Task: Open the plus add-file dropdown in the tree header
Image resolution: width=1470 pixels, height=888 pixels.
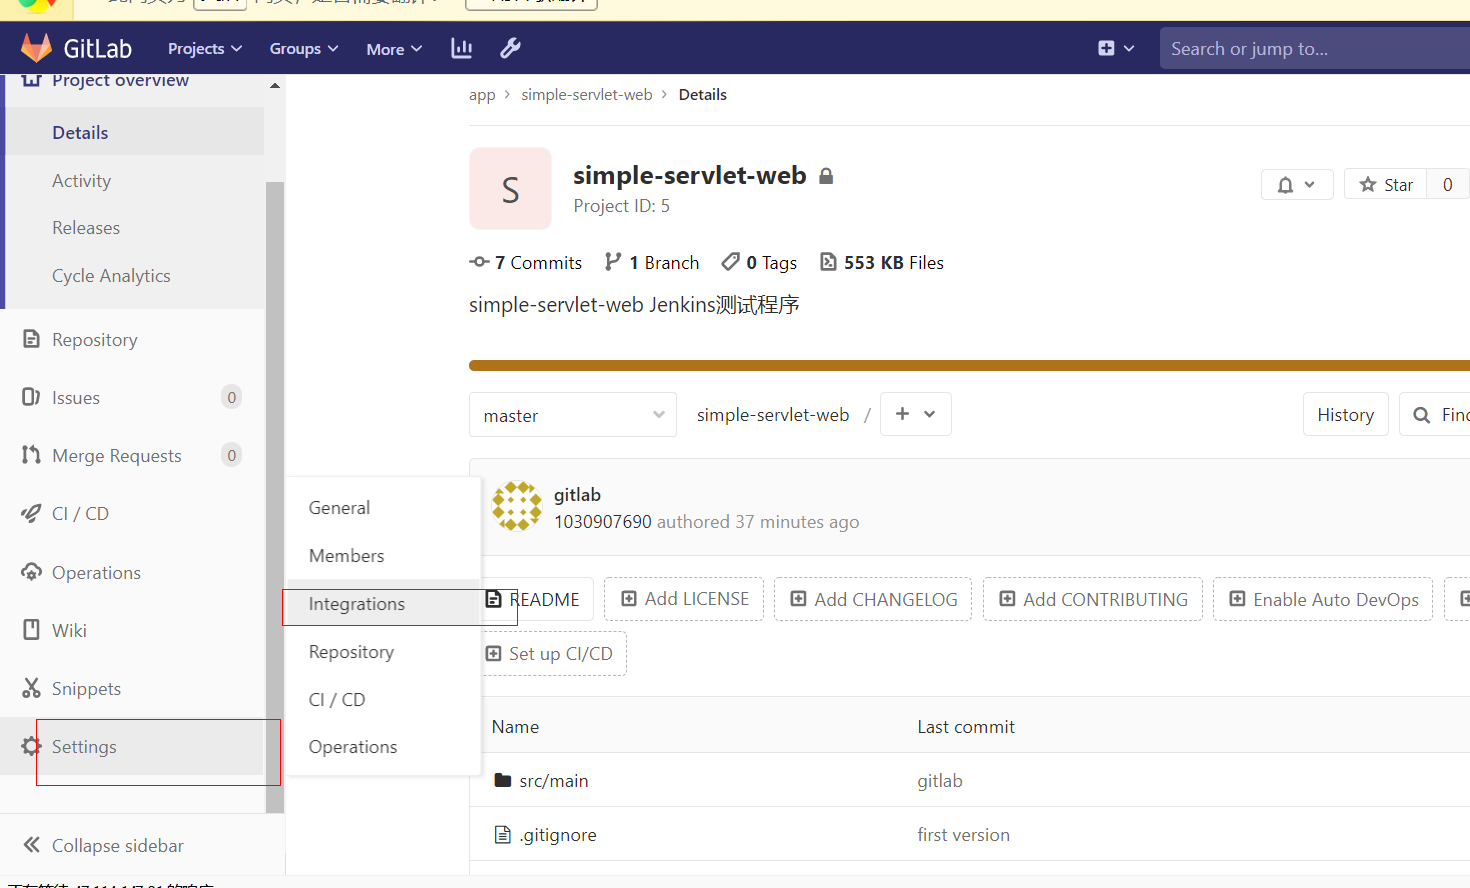Action: [x=915, y=414]
